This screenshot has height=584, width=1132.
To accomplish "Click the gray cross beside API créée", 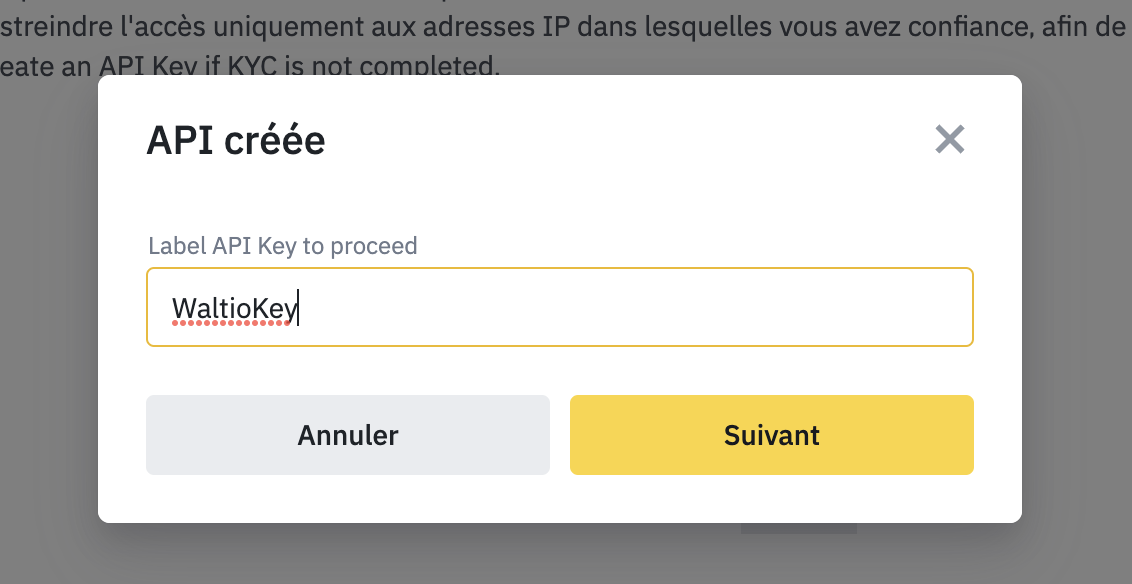I will click(x=949, y=140).
